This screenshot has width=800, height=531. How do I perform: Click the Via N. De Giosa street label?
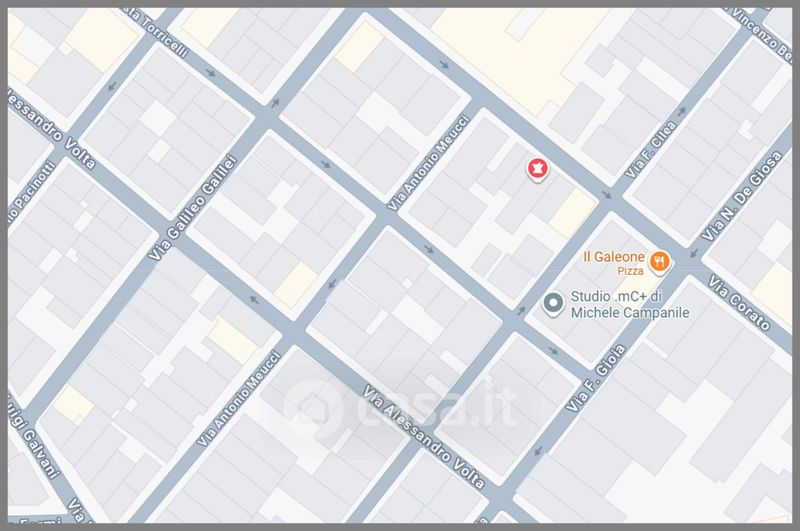(x=741, y=196)
